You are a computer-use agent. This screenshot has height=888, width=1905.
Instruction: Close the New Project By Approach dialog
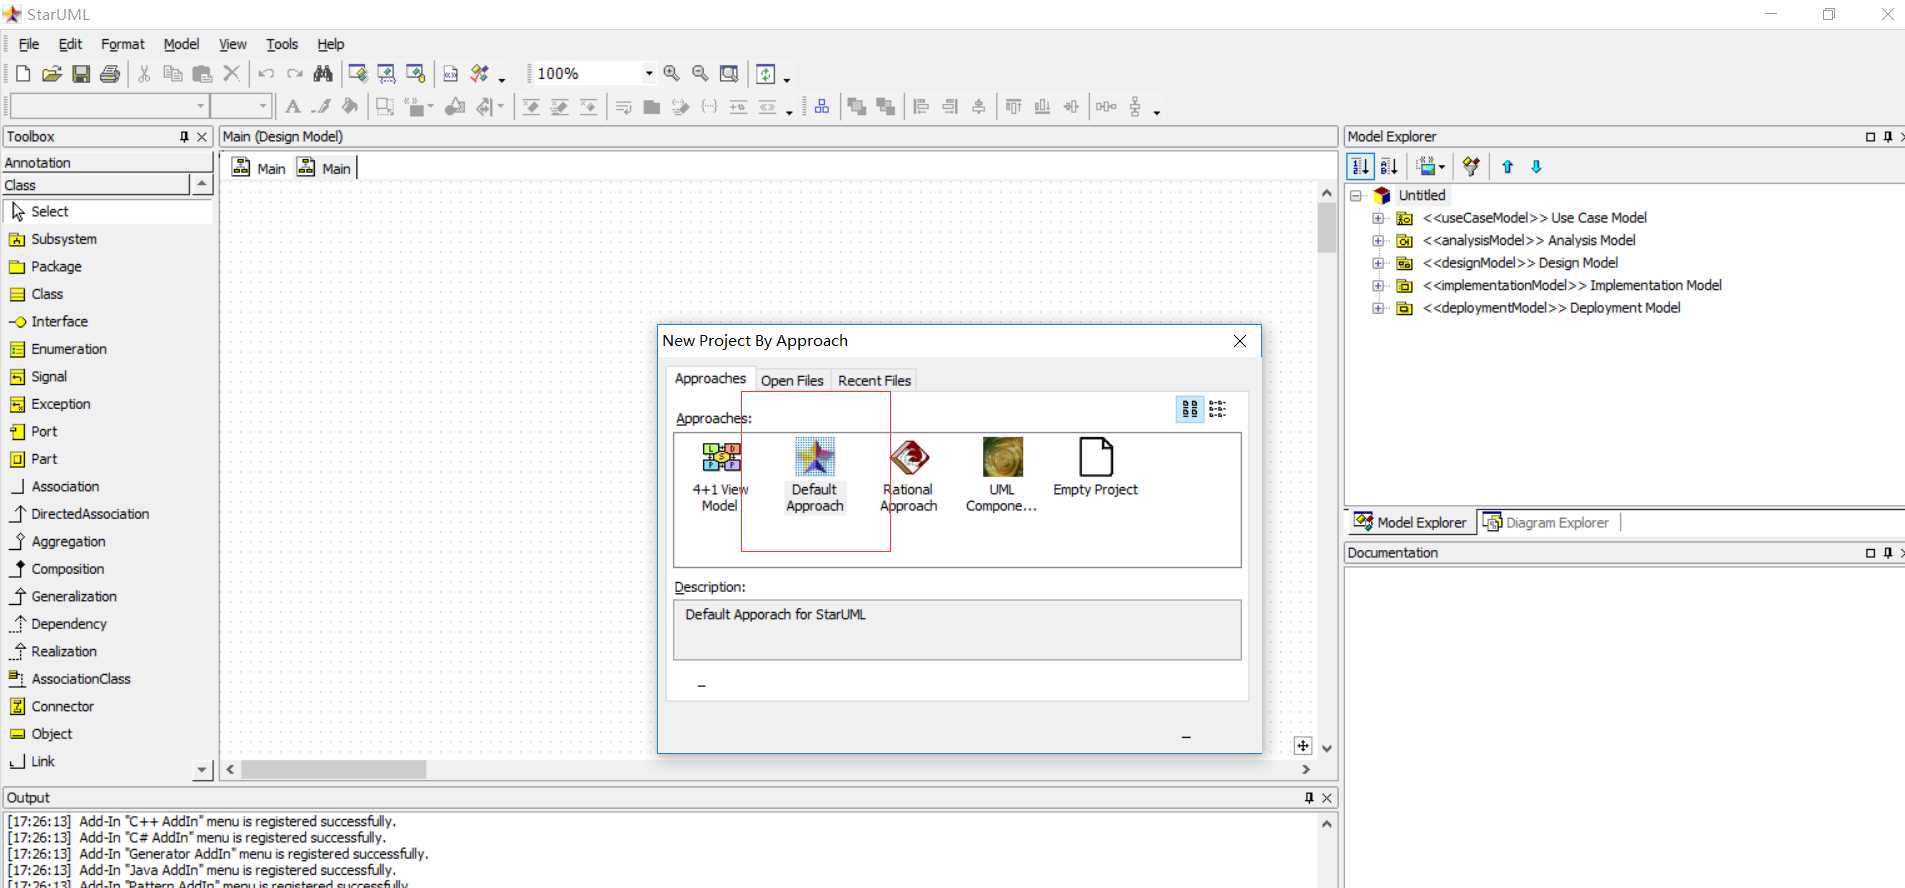(x=1240, y=341)
